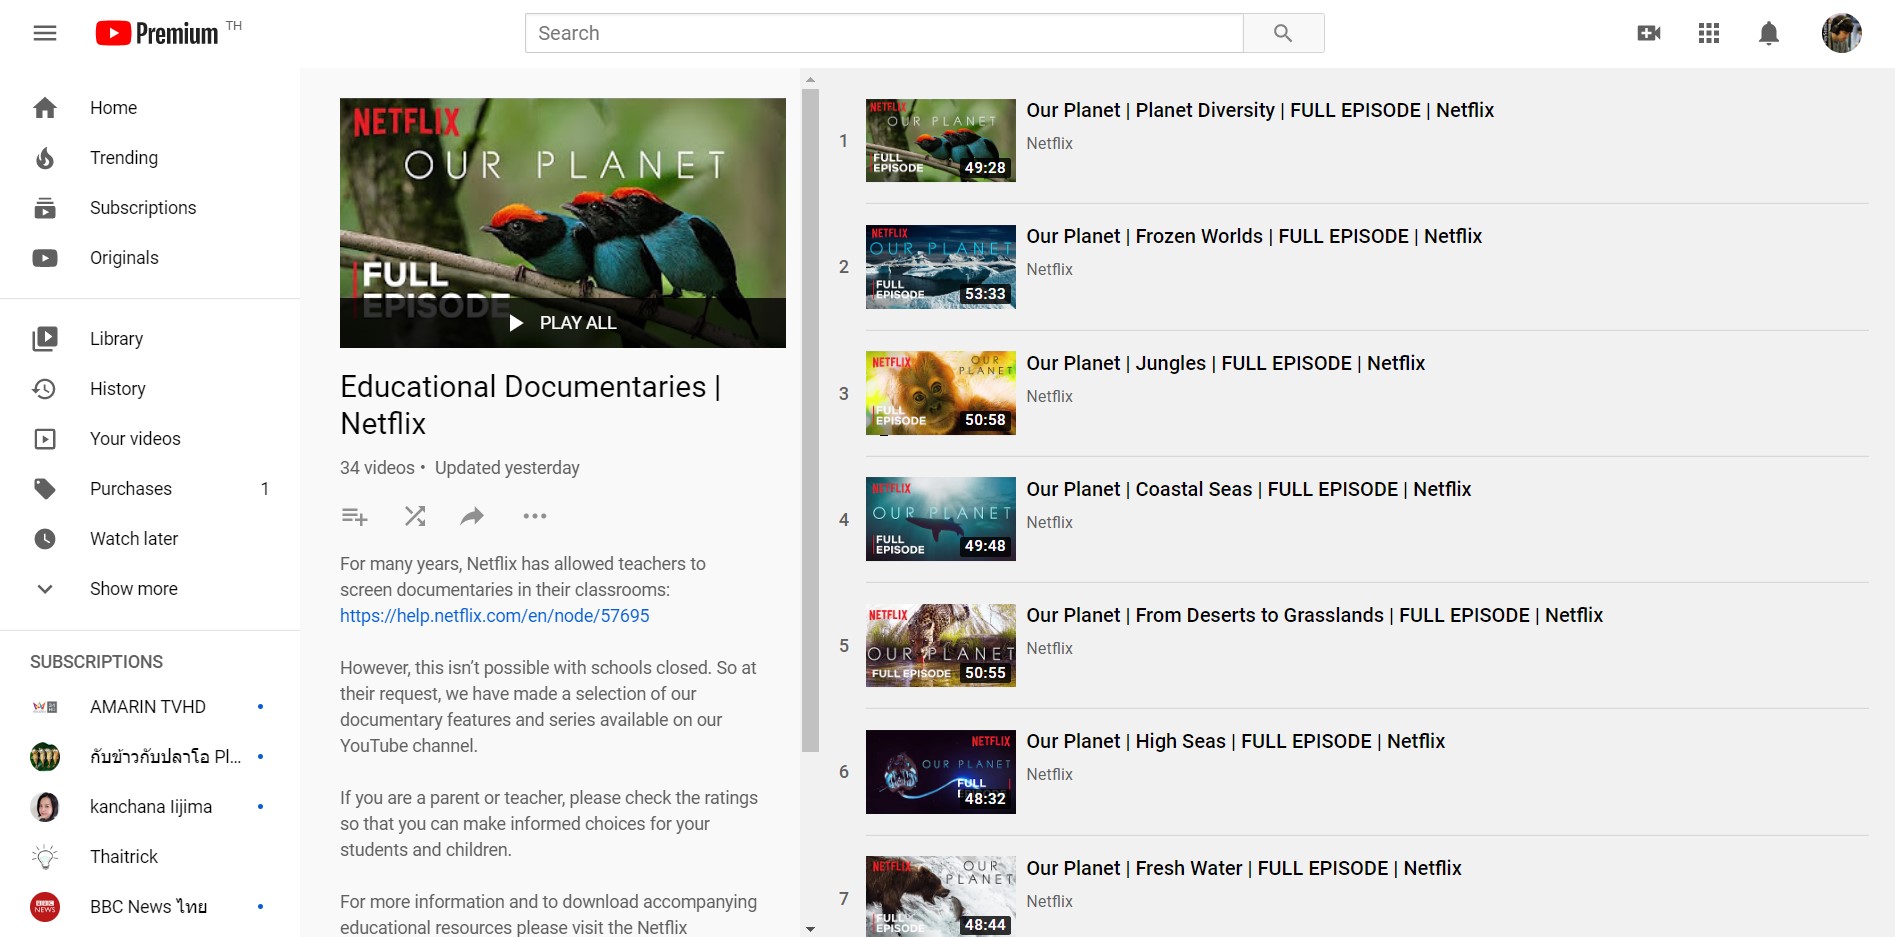
Task: Open the playlist three-dot more menu
Action: 535,516
